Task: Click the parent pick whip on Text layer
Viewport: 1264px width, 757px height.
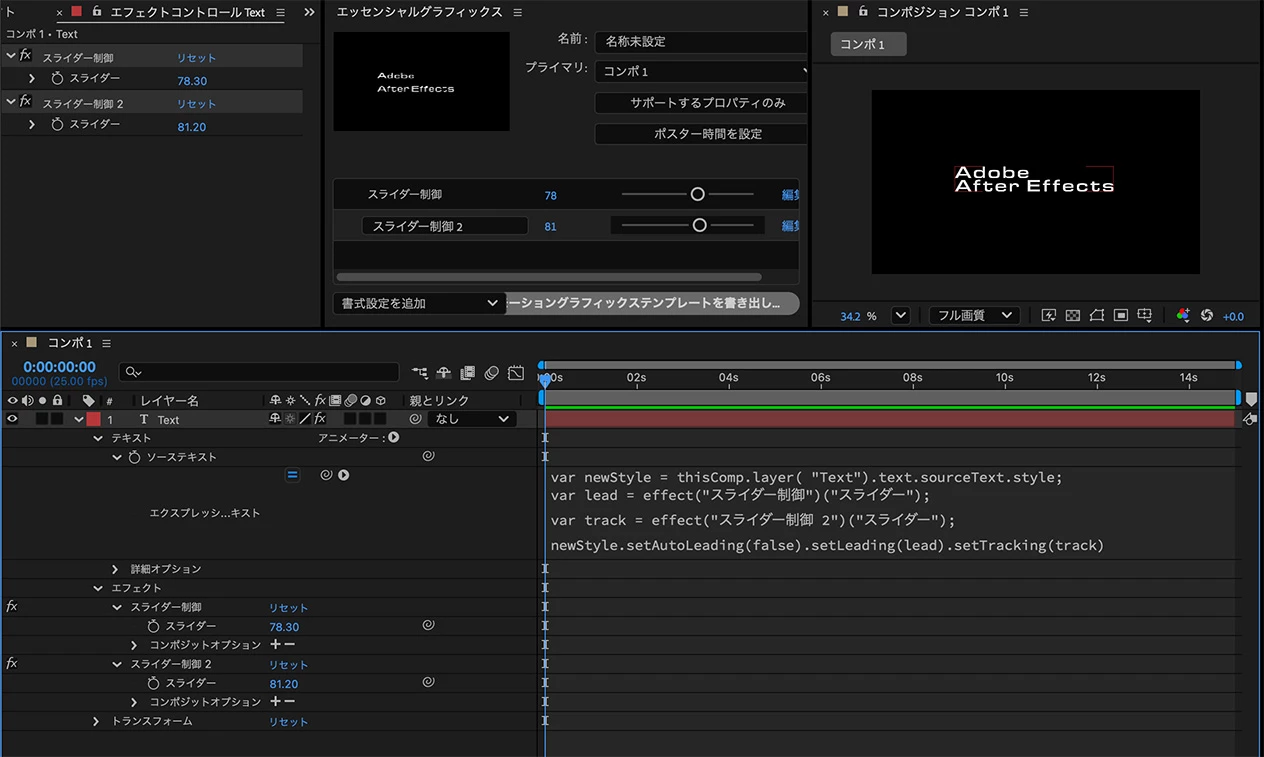Action: (417, 419)
